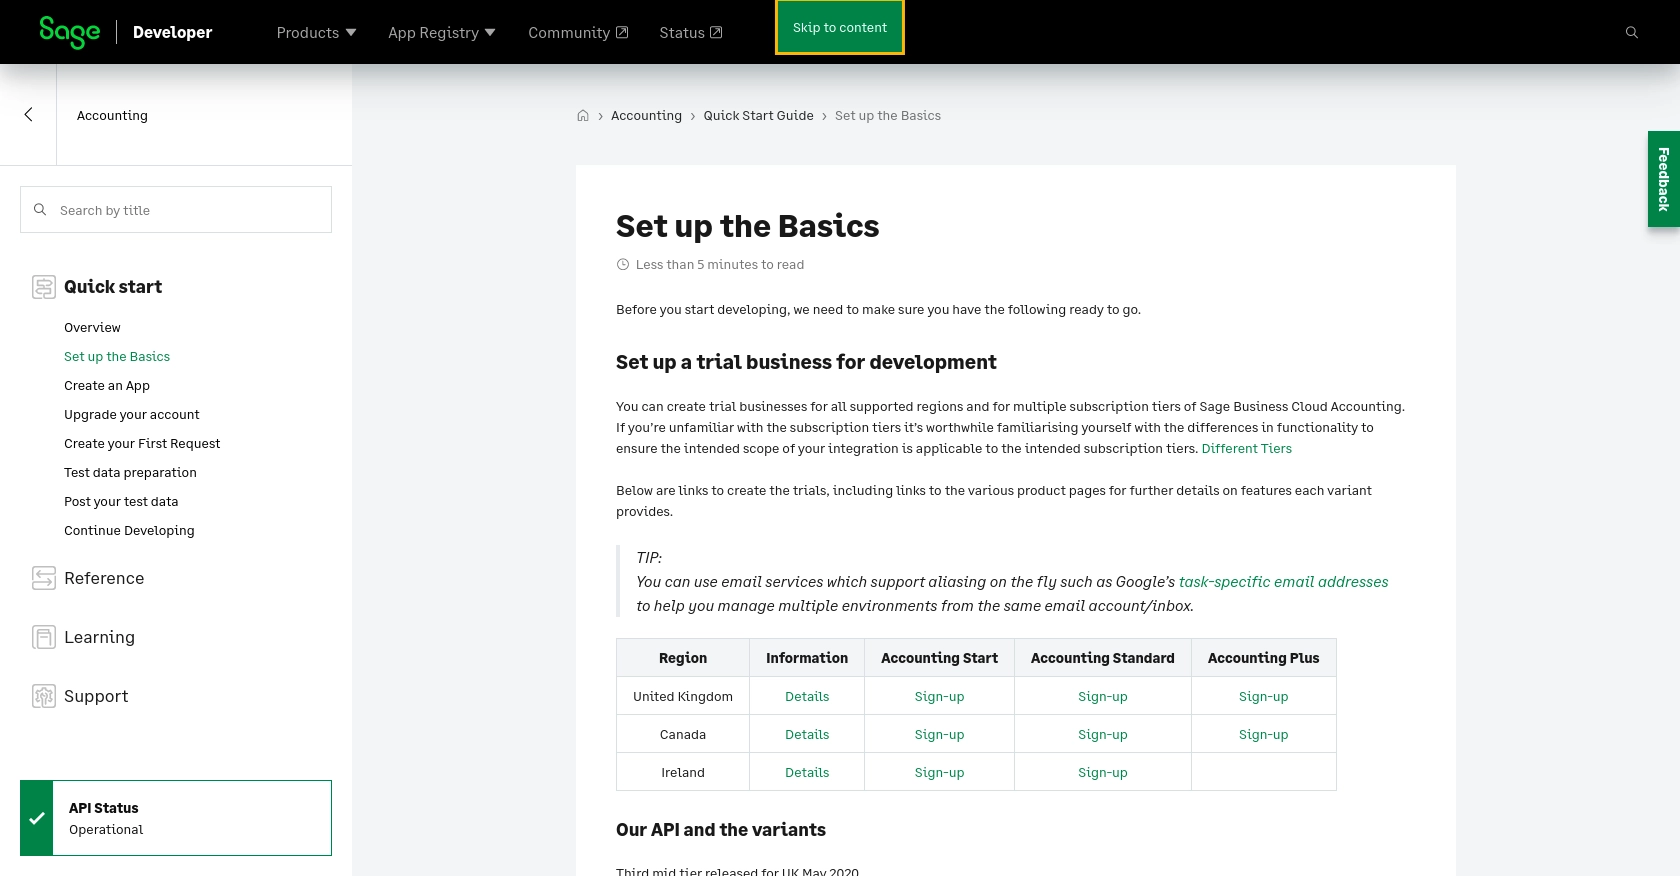Open Canada Details link
Viewport: 1680px width, 876px height.
tap(807, 735)
